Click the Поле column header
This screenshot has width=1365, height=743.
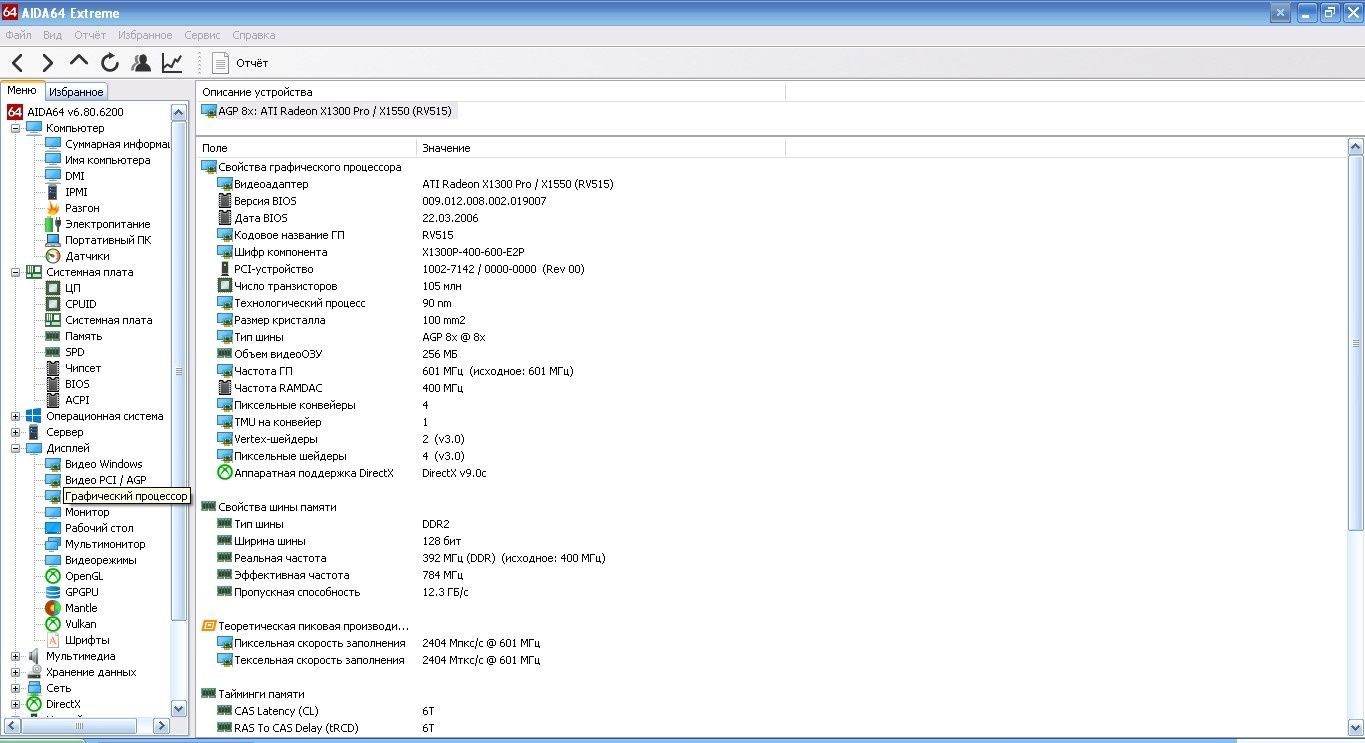pos(306,148)
